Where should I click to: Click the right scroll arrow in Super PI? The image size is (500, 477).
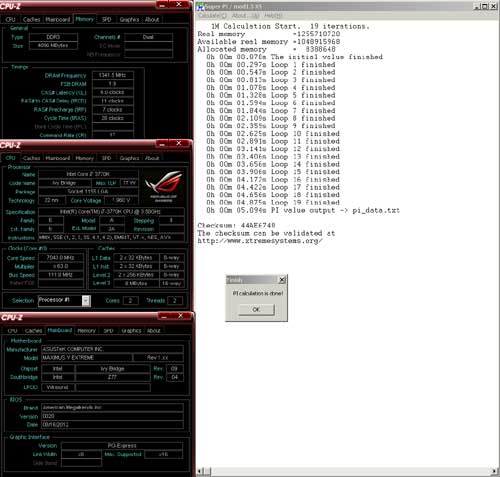coord(494,471)
